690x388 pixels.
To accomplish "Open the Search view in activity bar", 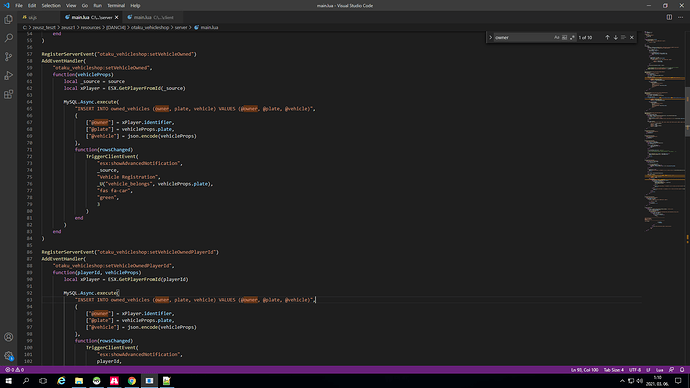I will pos(8,38).
